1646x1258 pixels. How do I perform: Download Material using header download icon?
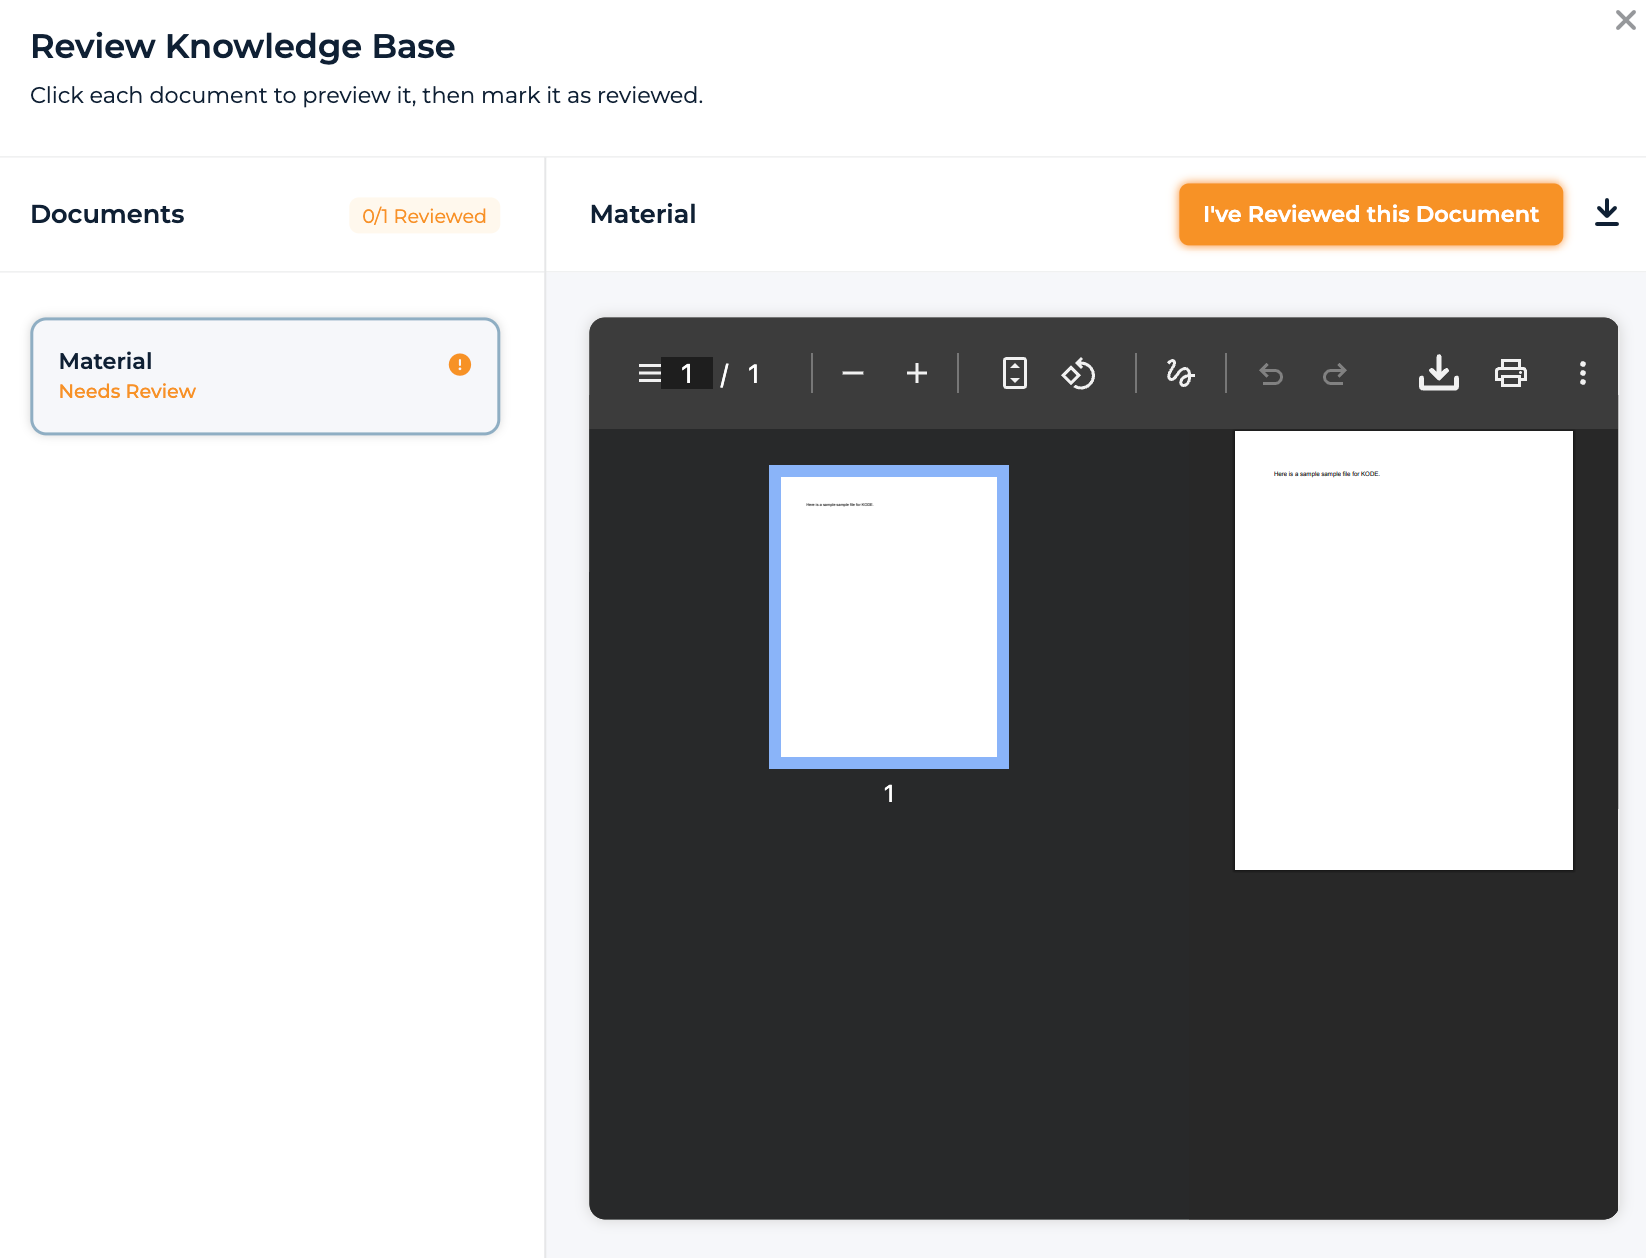[x=1607, y=213]
